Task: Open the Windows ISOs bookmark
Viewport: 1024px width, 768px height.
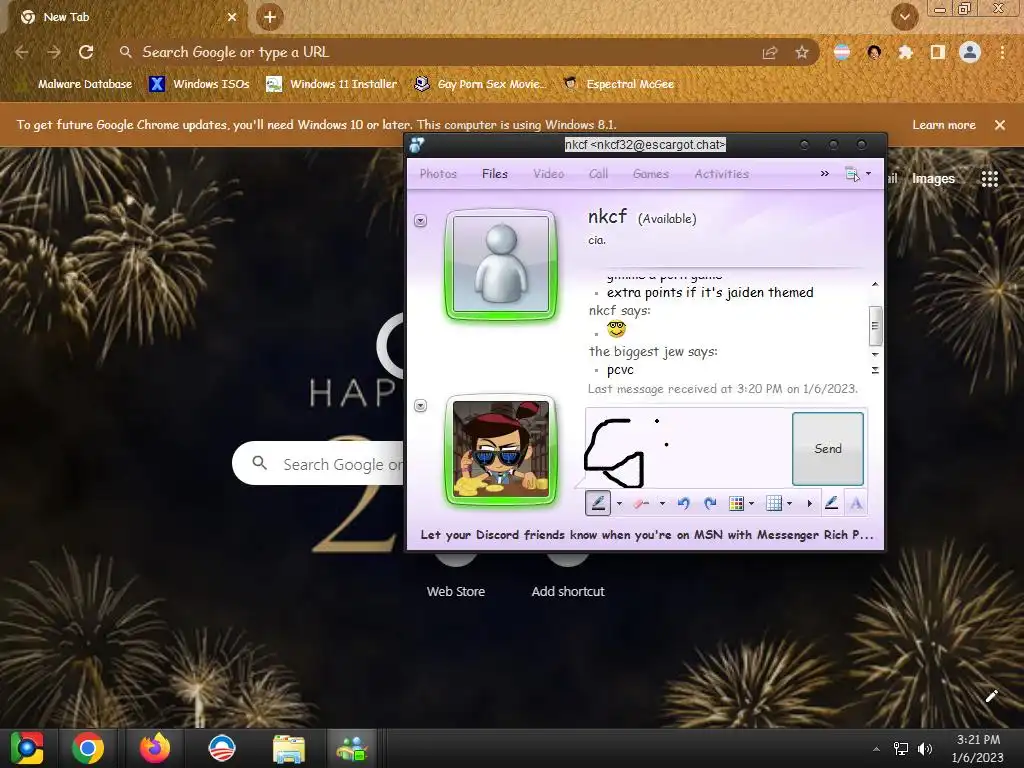Action: tap(199, 84)
